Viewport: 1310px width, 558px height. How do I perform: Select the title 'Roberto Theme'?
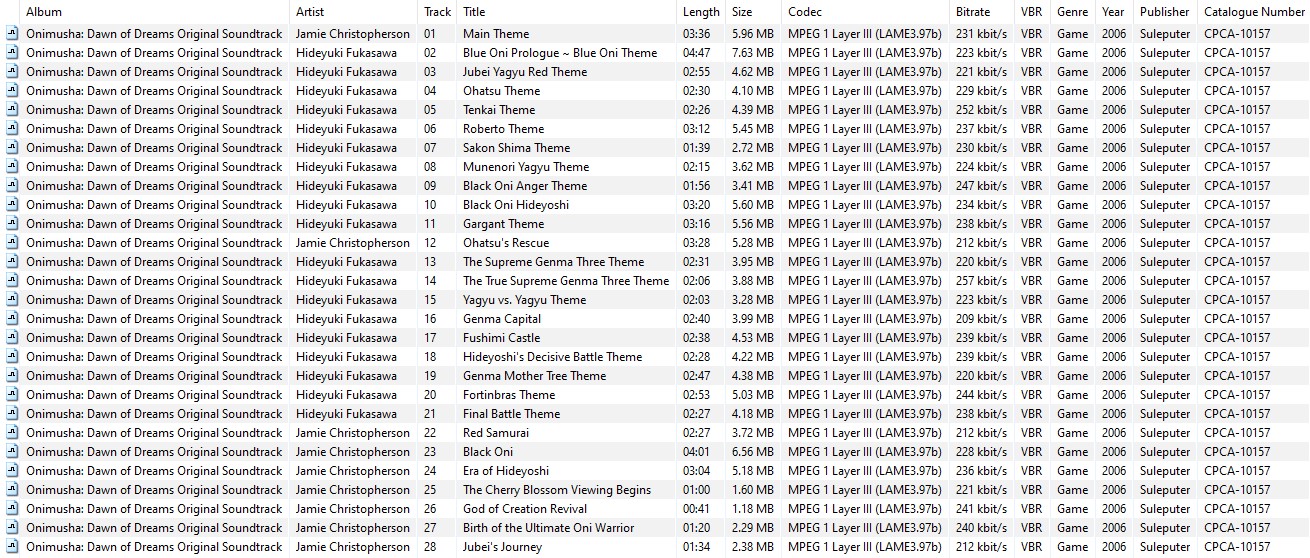tap(503, 129)
